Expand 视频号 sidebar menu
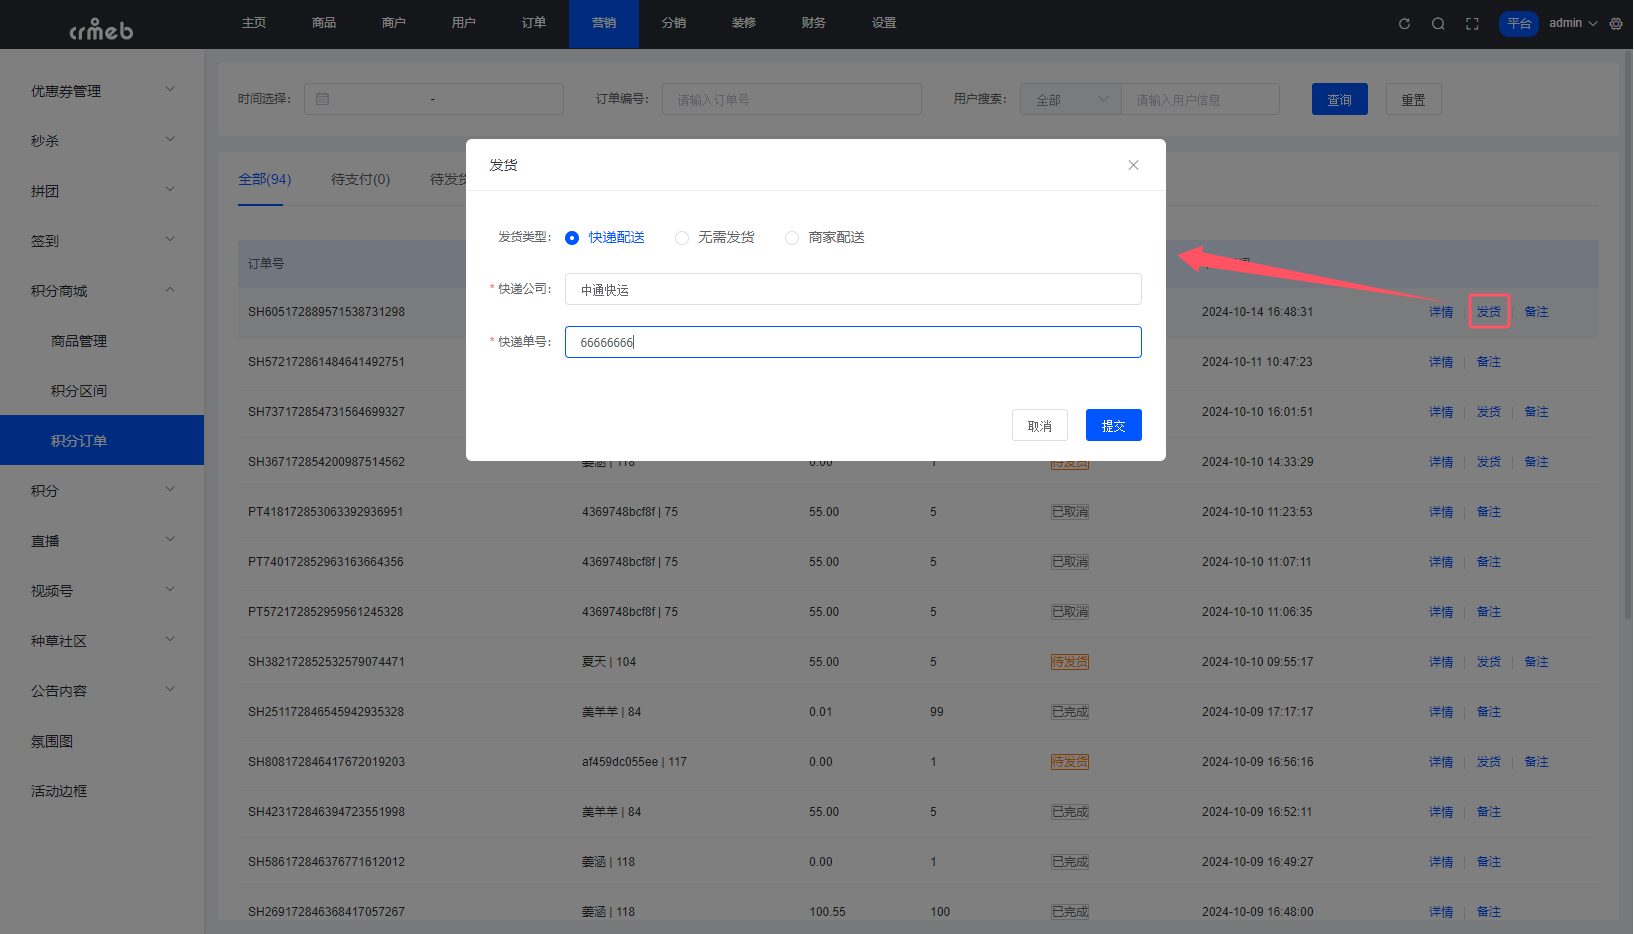Image resolution: width=1634 pixels, height=934 pixels. [102, 591]
